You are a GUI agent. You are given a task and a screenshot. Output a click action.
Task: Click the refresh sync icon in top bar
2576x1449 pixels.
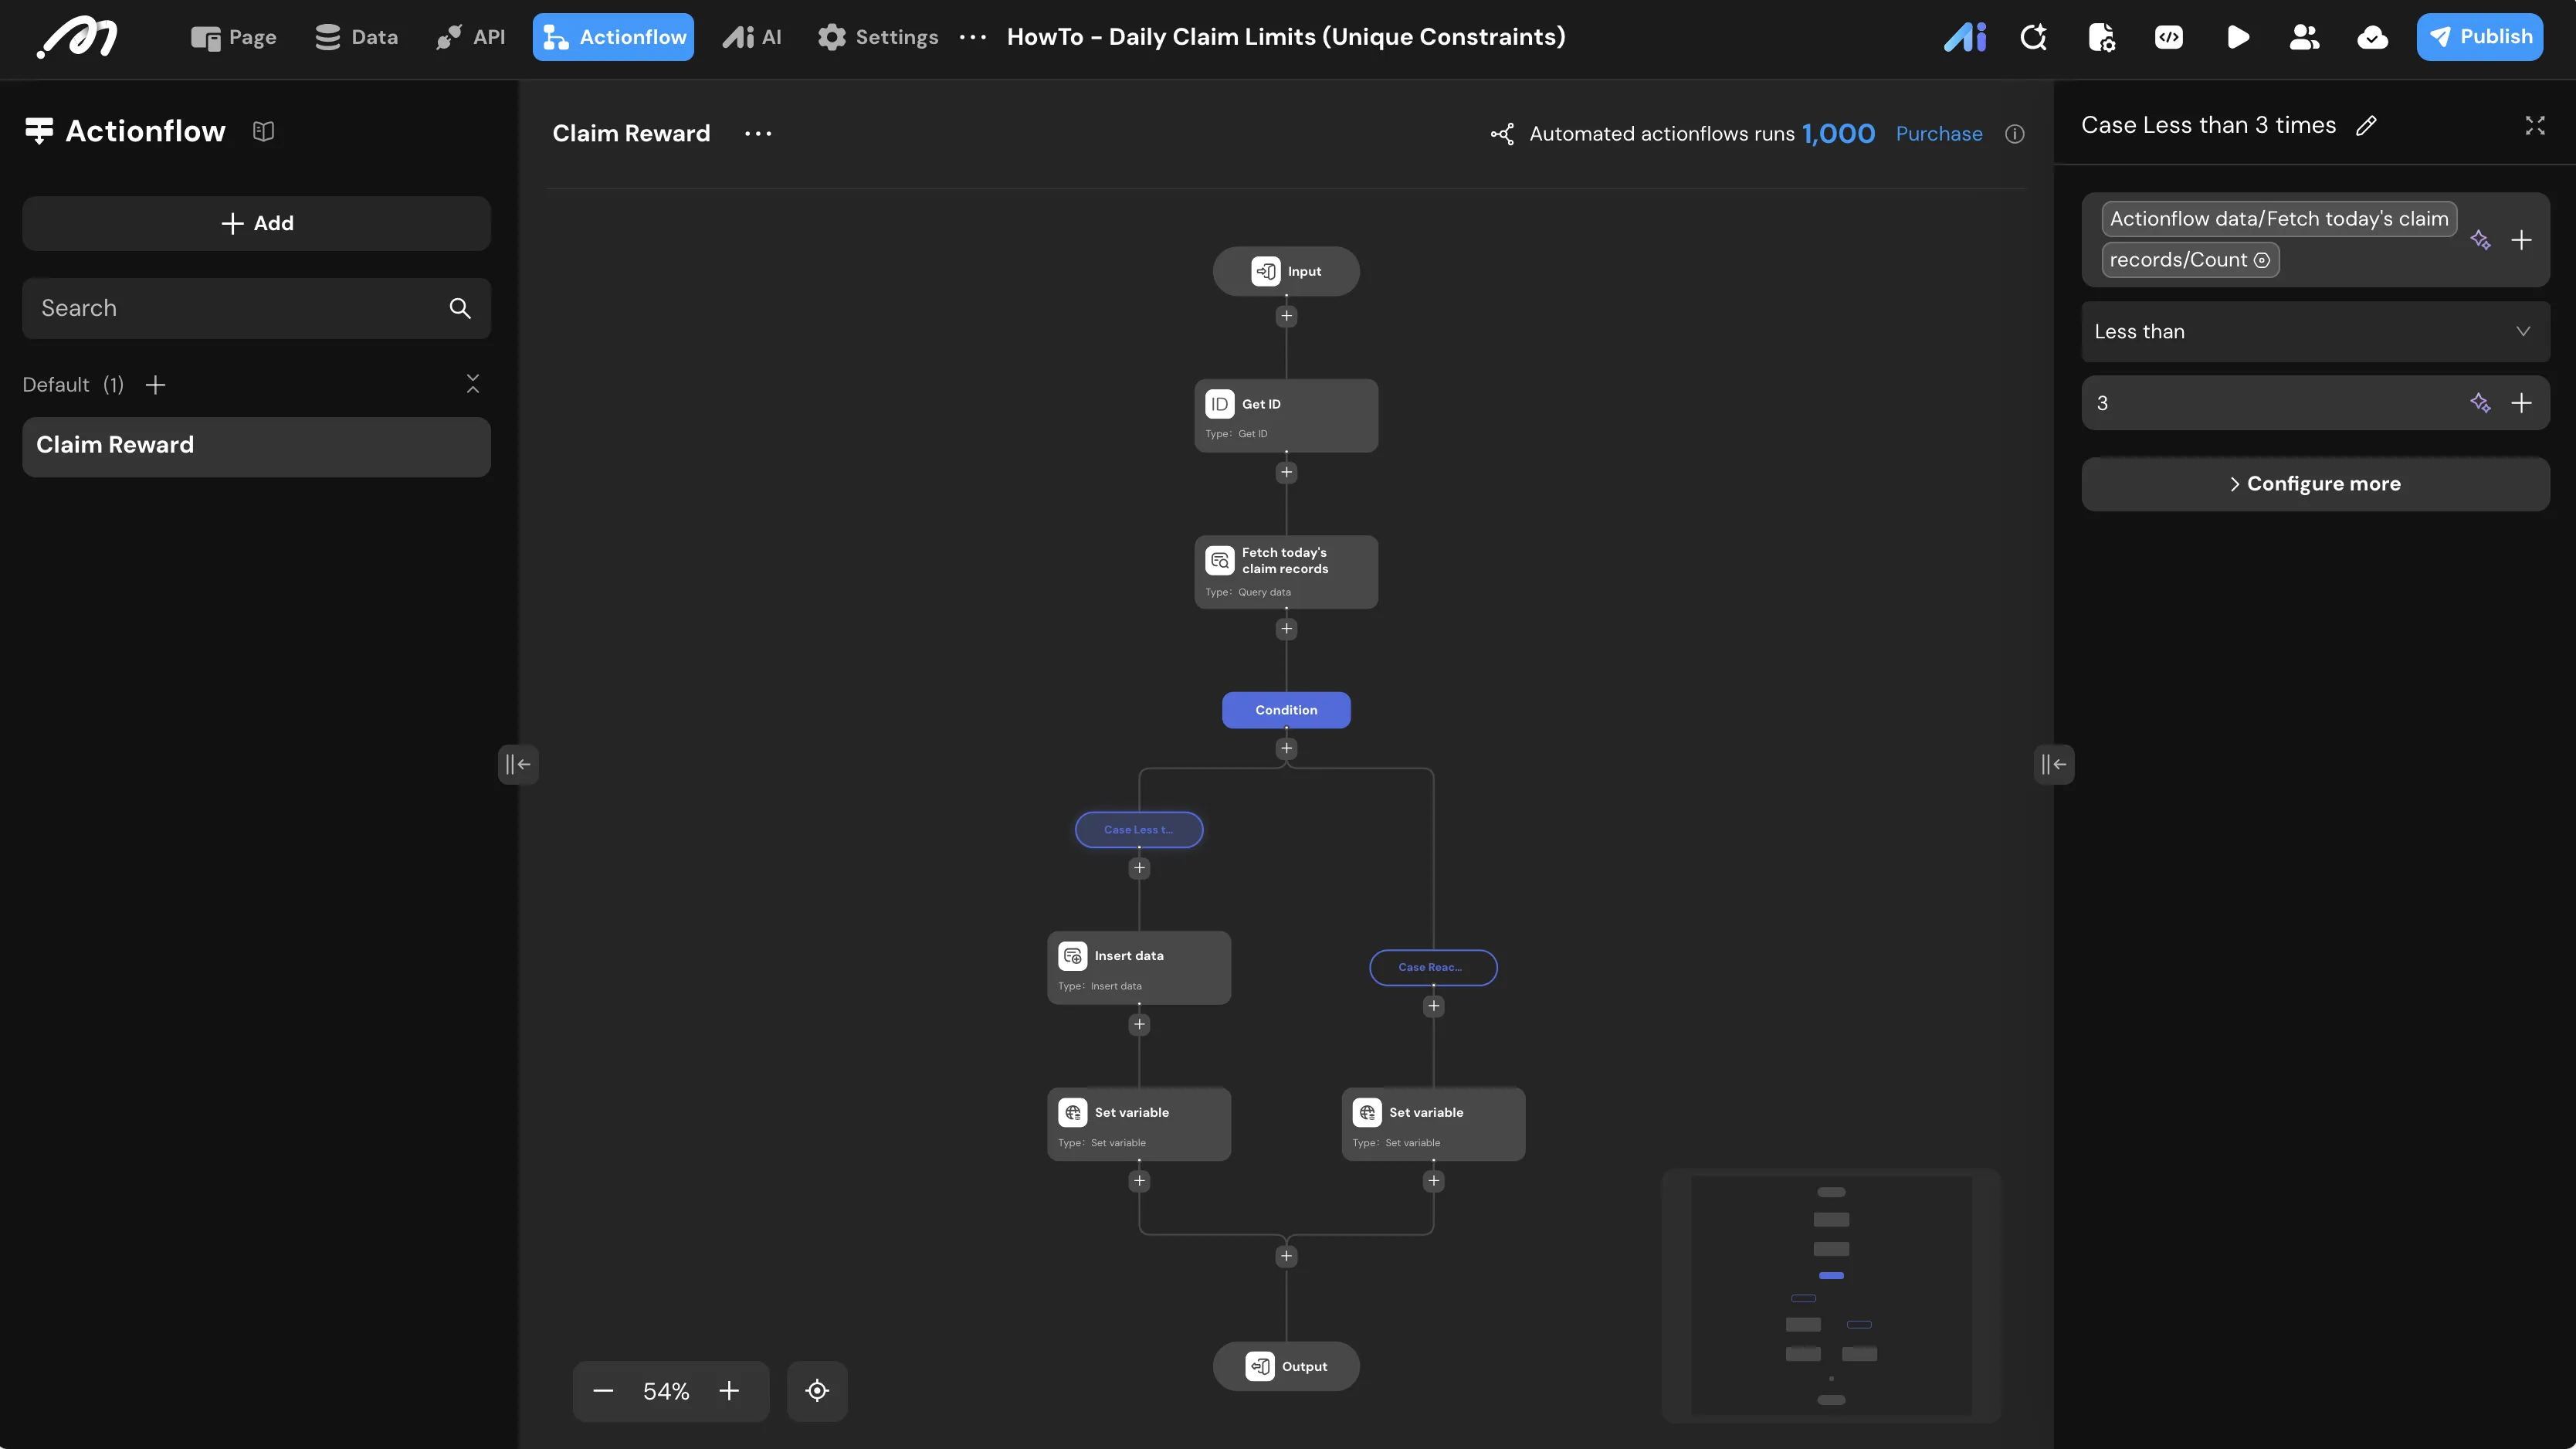click(x=2033, y=37)
